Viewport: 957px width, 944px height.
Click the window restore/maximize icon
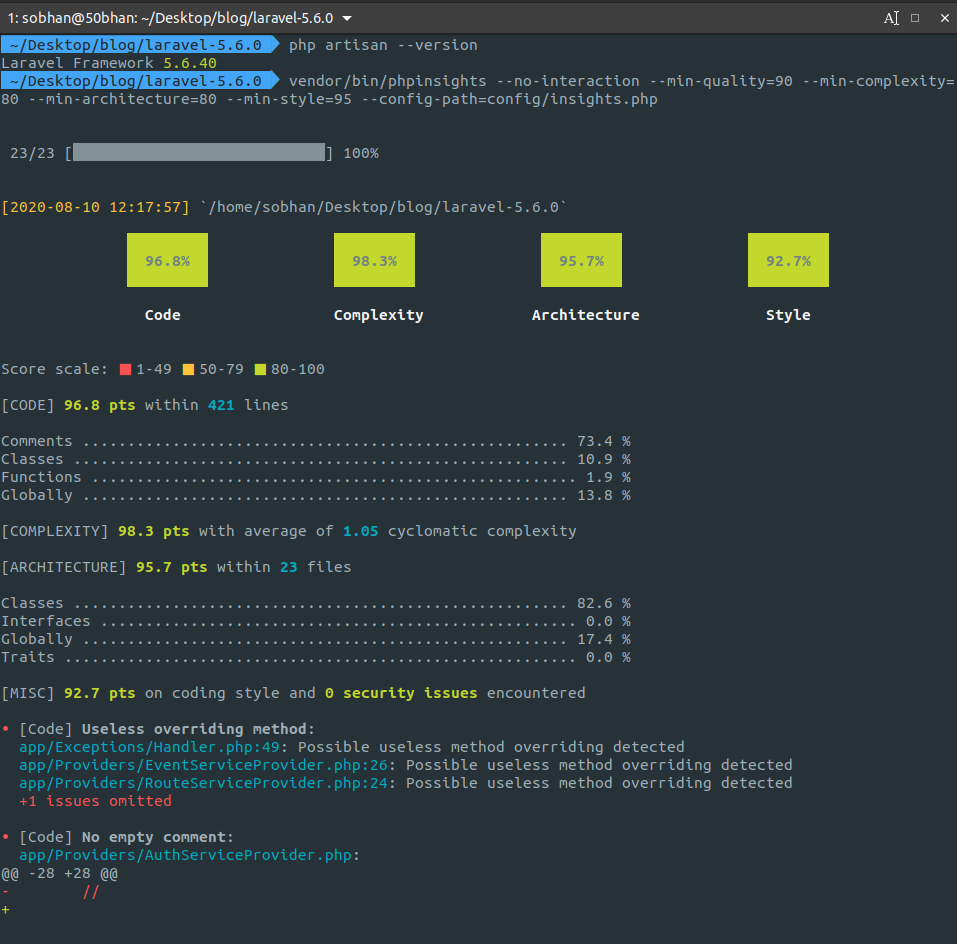coord(916,17)
